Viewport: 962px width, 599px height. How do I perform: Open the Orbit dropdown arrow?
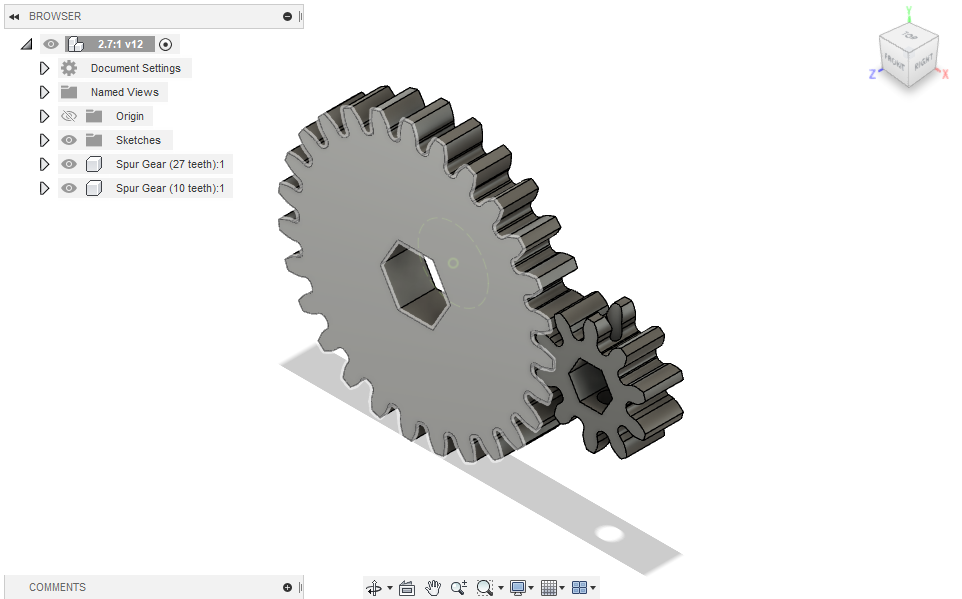tap(390, 588)
